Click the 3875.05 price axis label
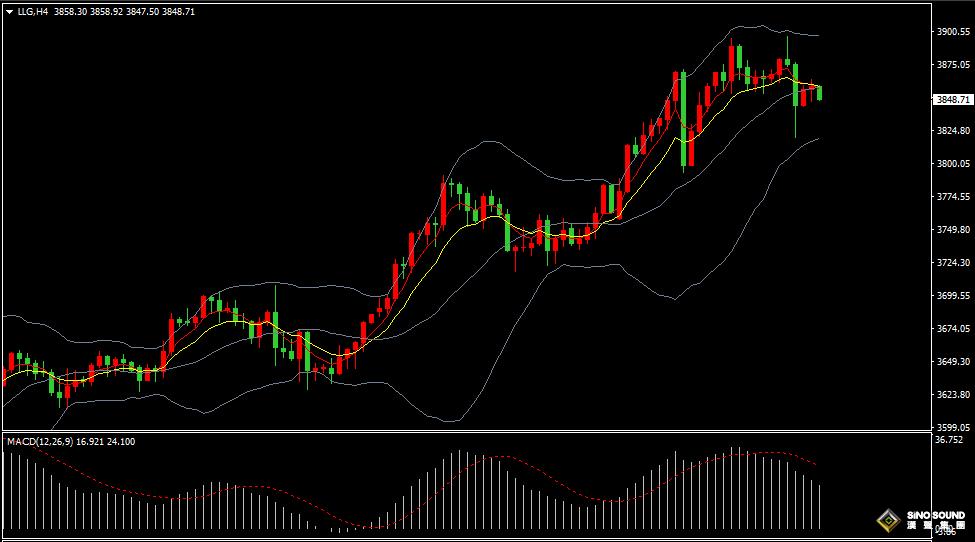Screen dimensions: 975x542 (954, 65)
